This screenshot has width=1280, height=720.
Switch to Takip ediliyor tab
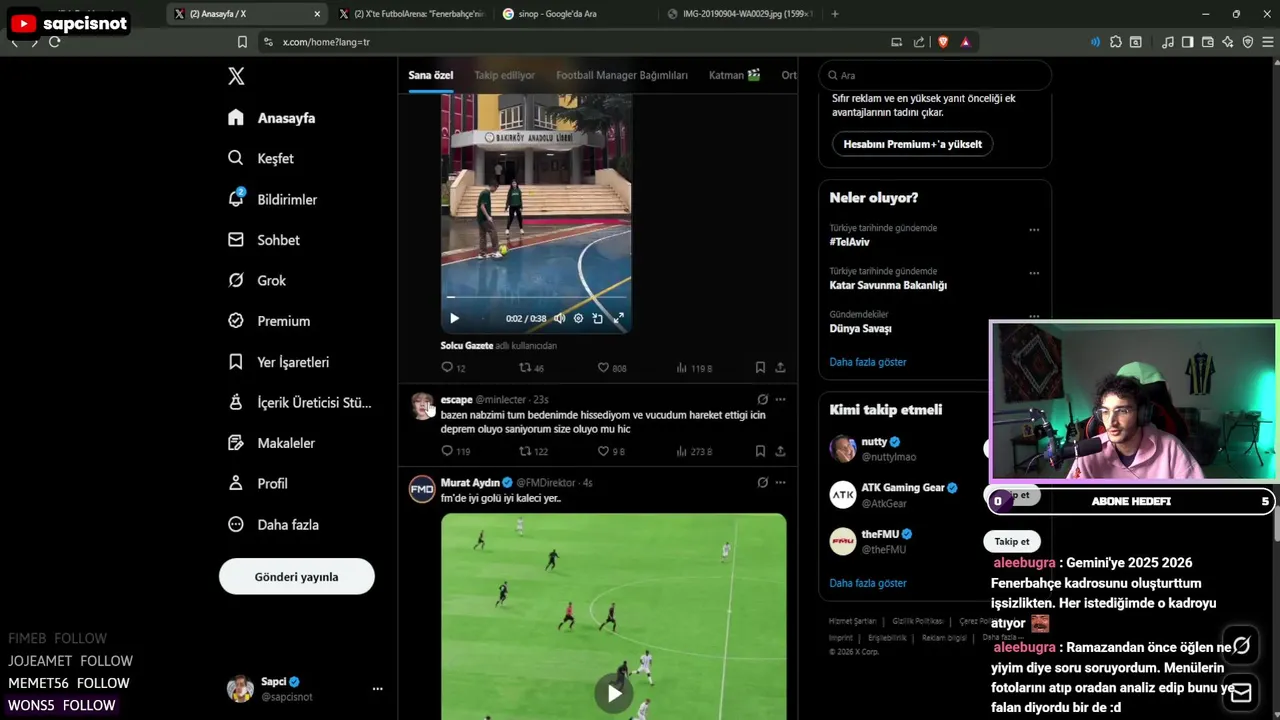coord(504,75)
